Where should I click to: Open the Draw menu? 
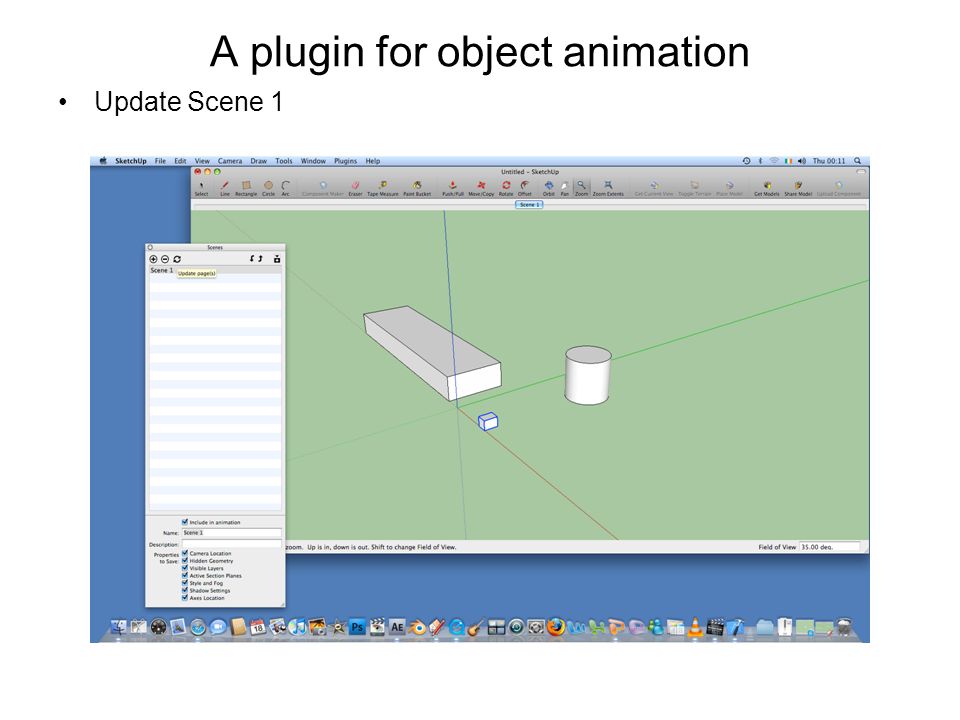click(x=258, y=161)
